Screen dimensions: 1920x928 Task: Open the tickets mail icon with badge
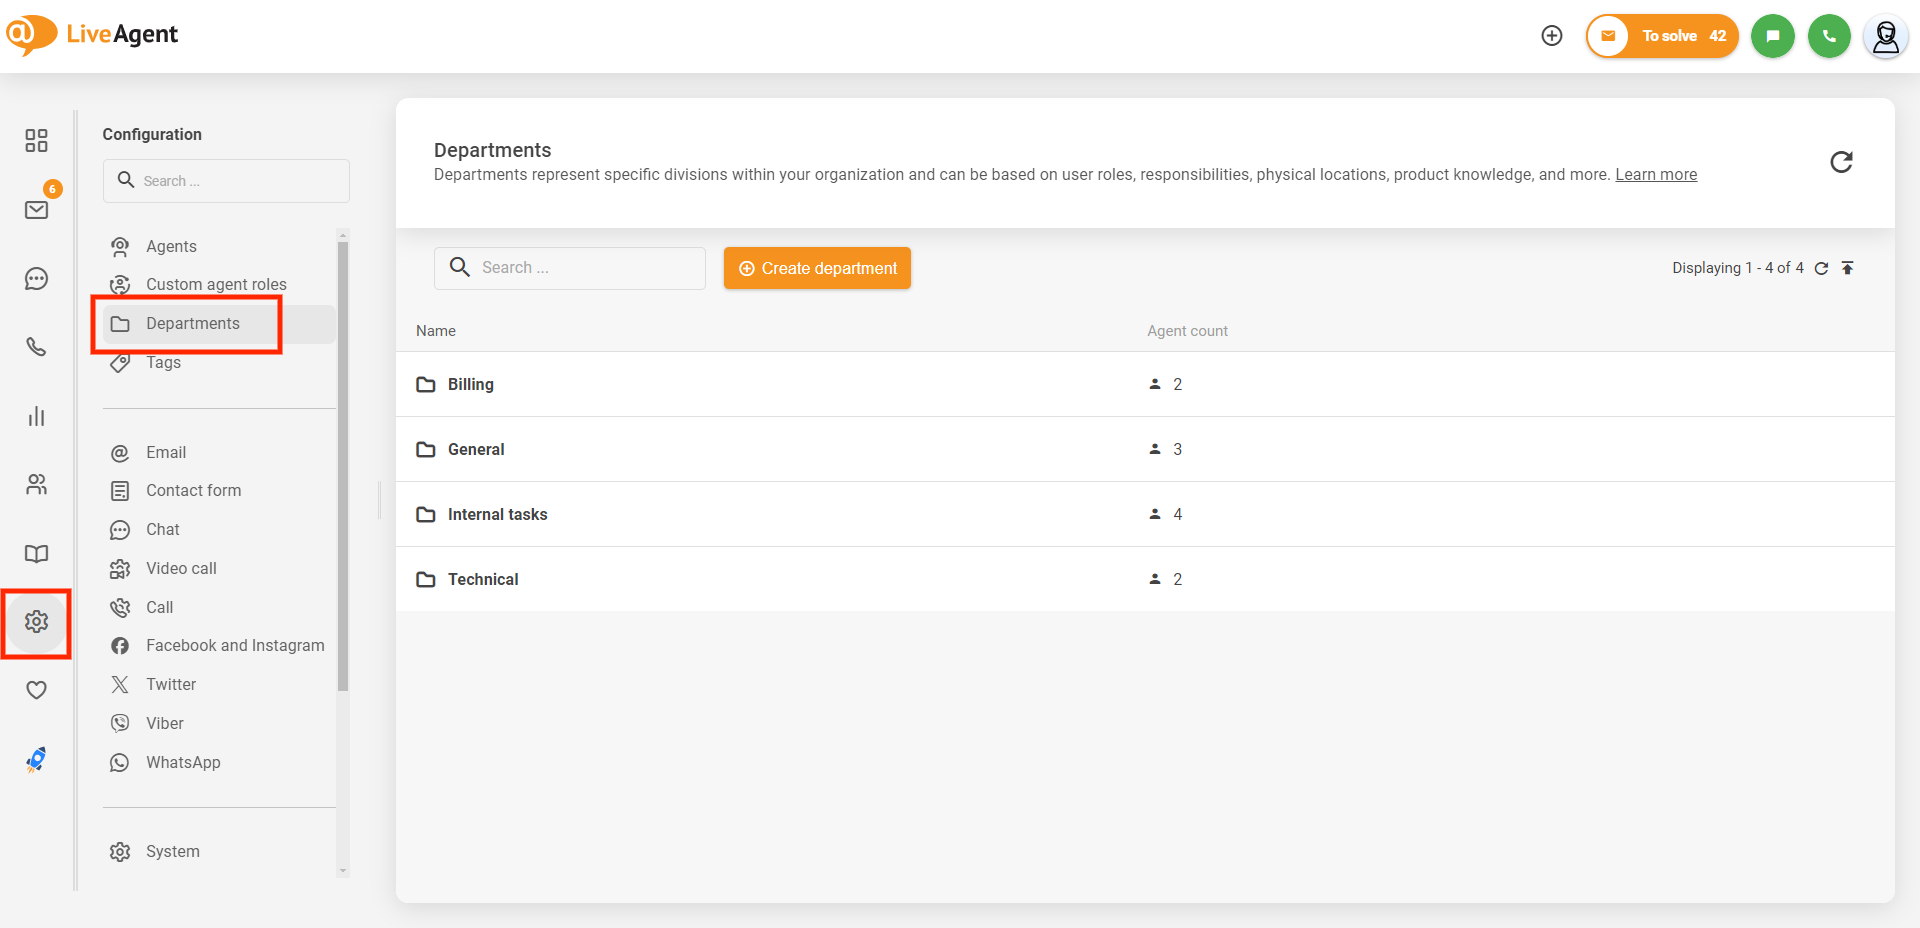tap(36, 210)
